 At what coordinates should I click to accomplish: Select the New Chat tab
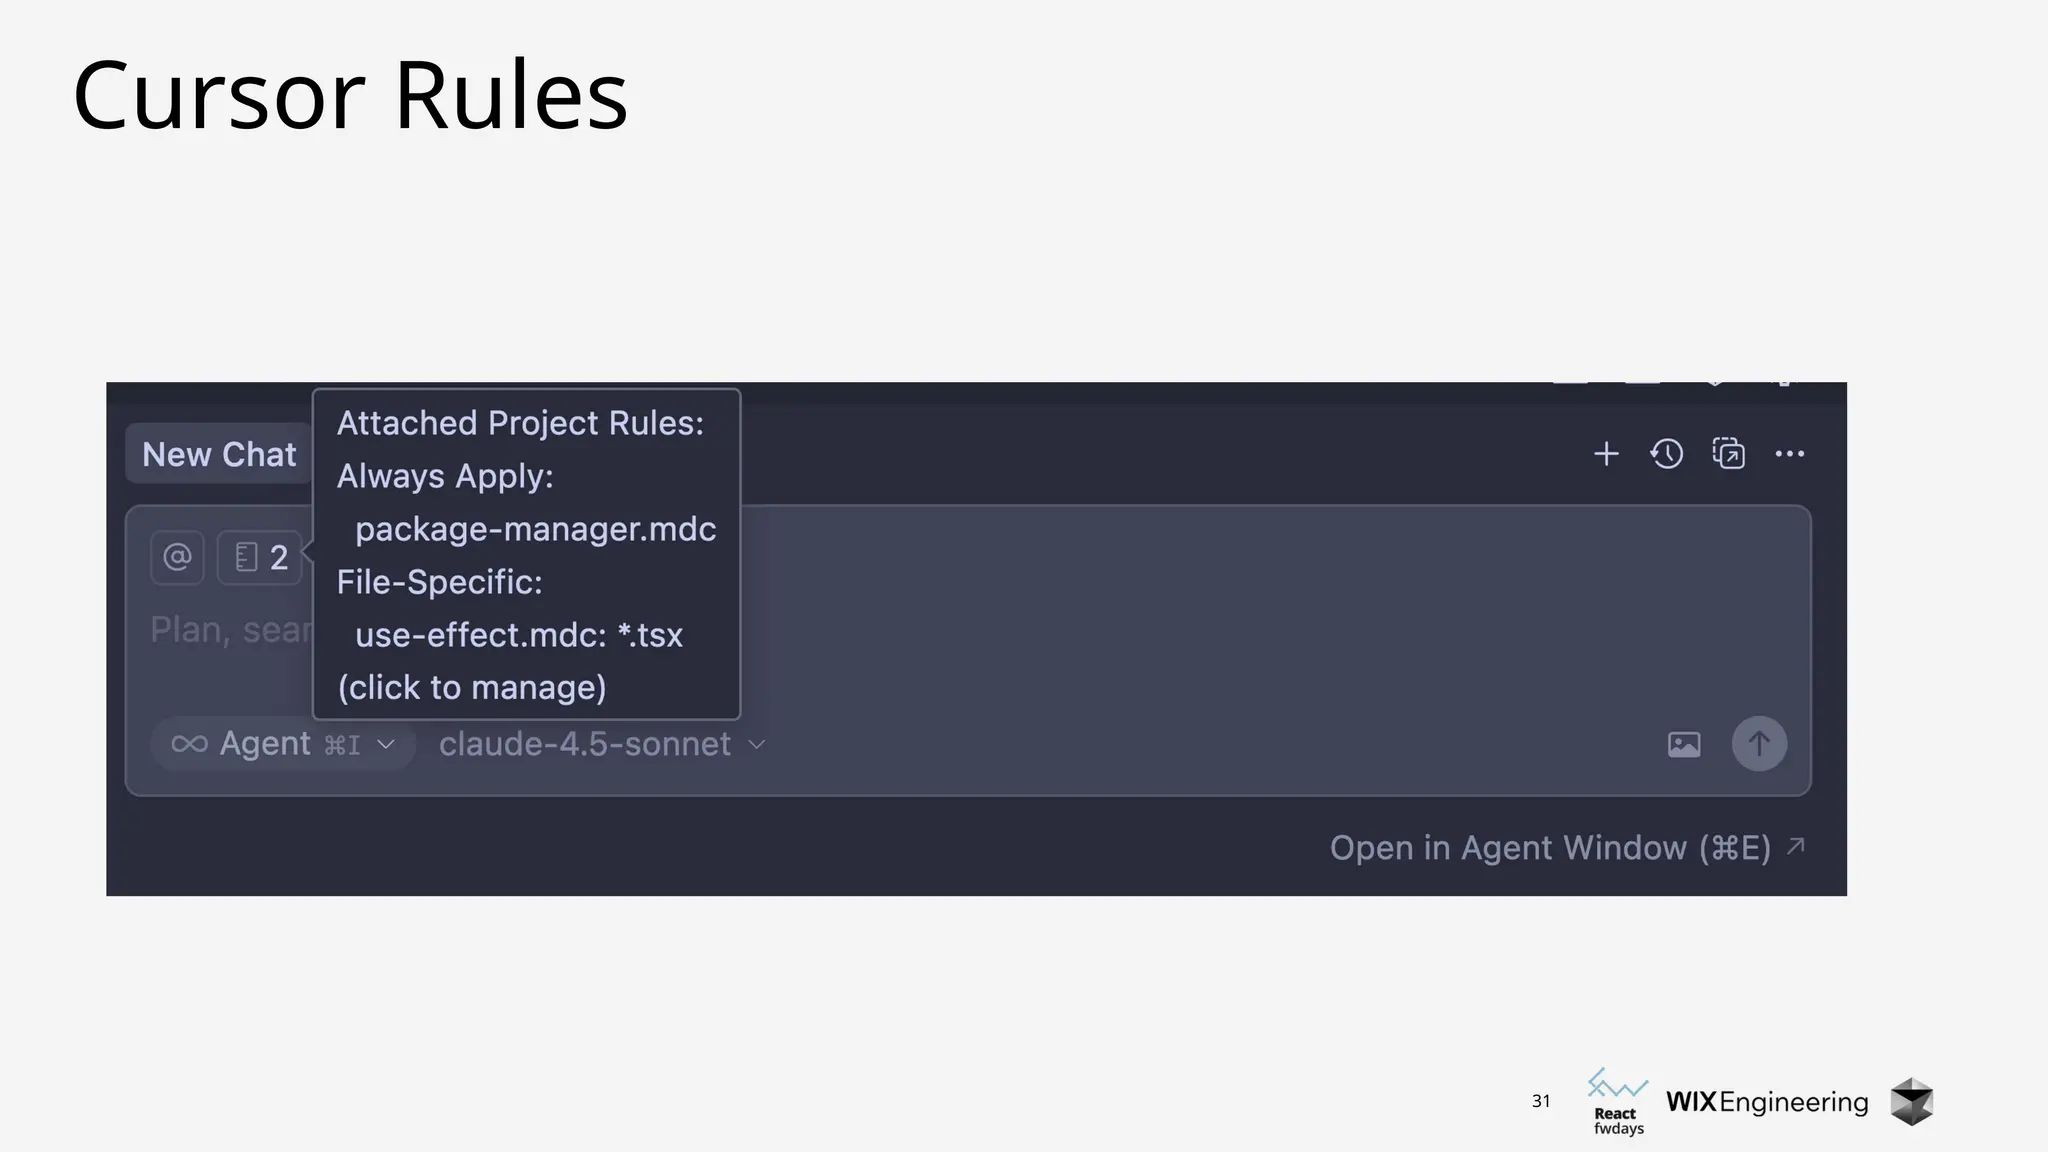(219, 454)
